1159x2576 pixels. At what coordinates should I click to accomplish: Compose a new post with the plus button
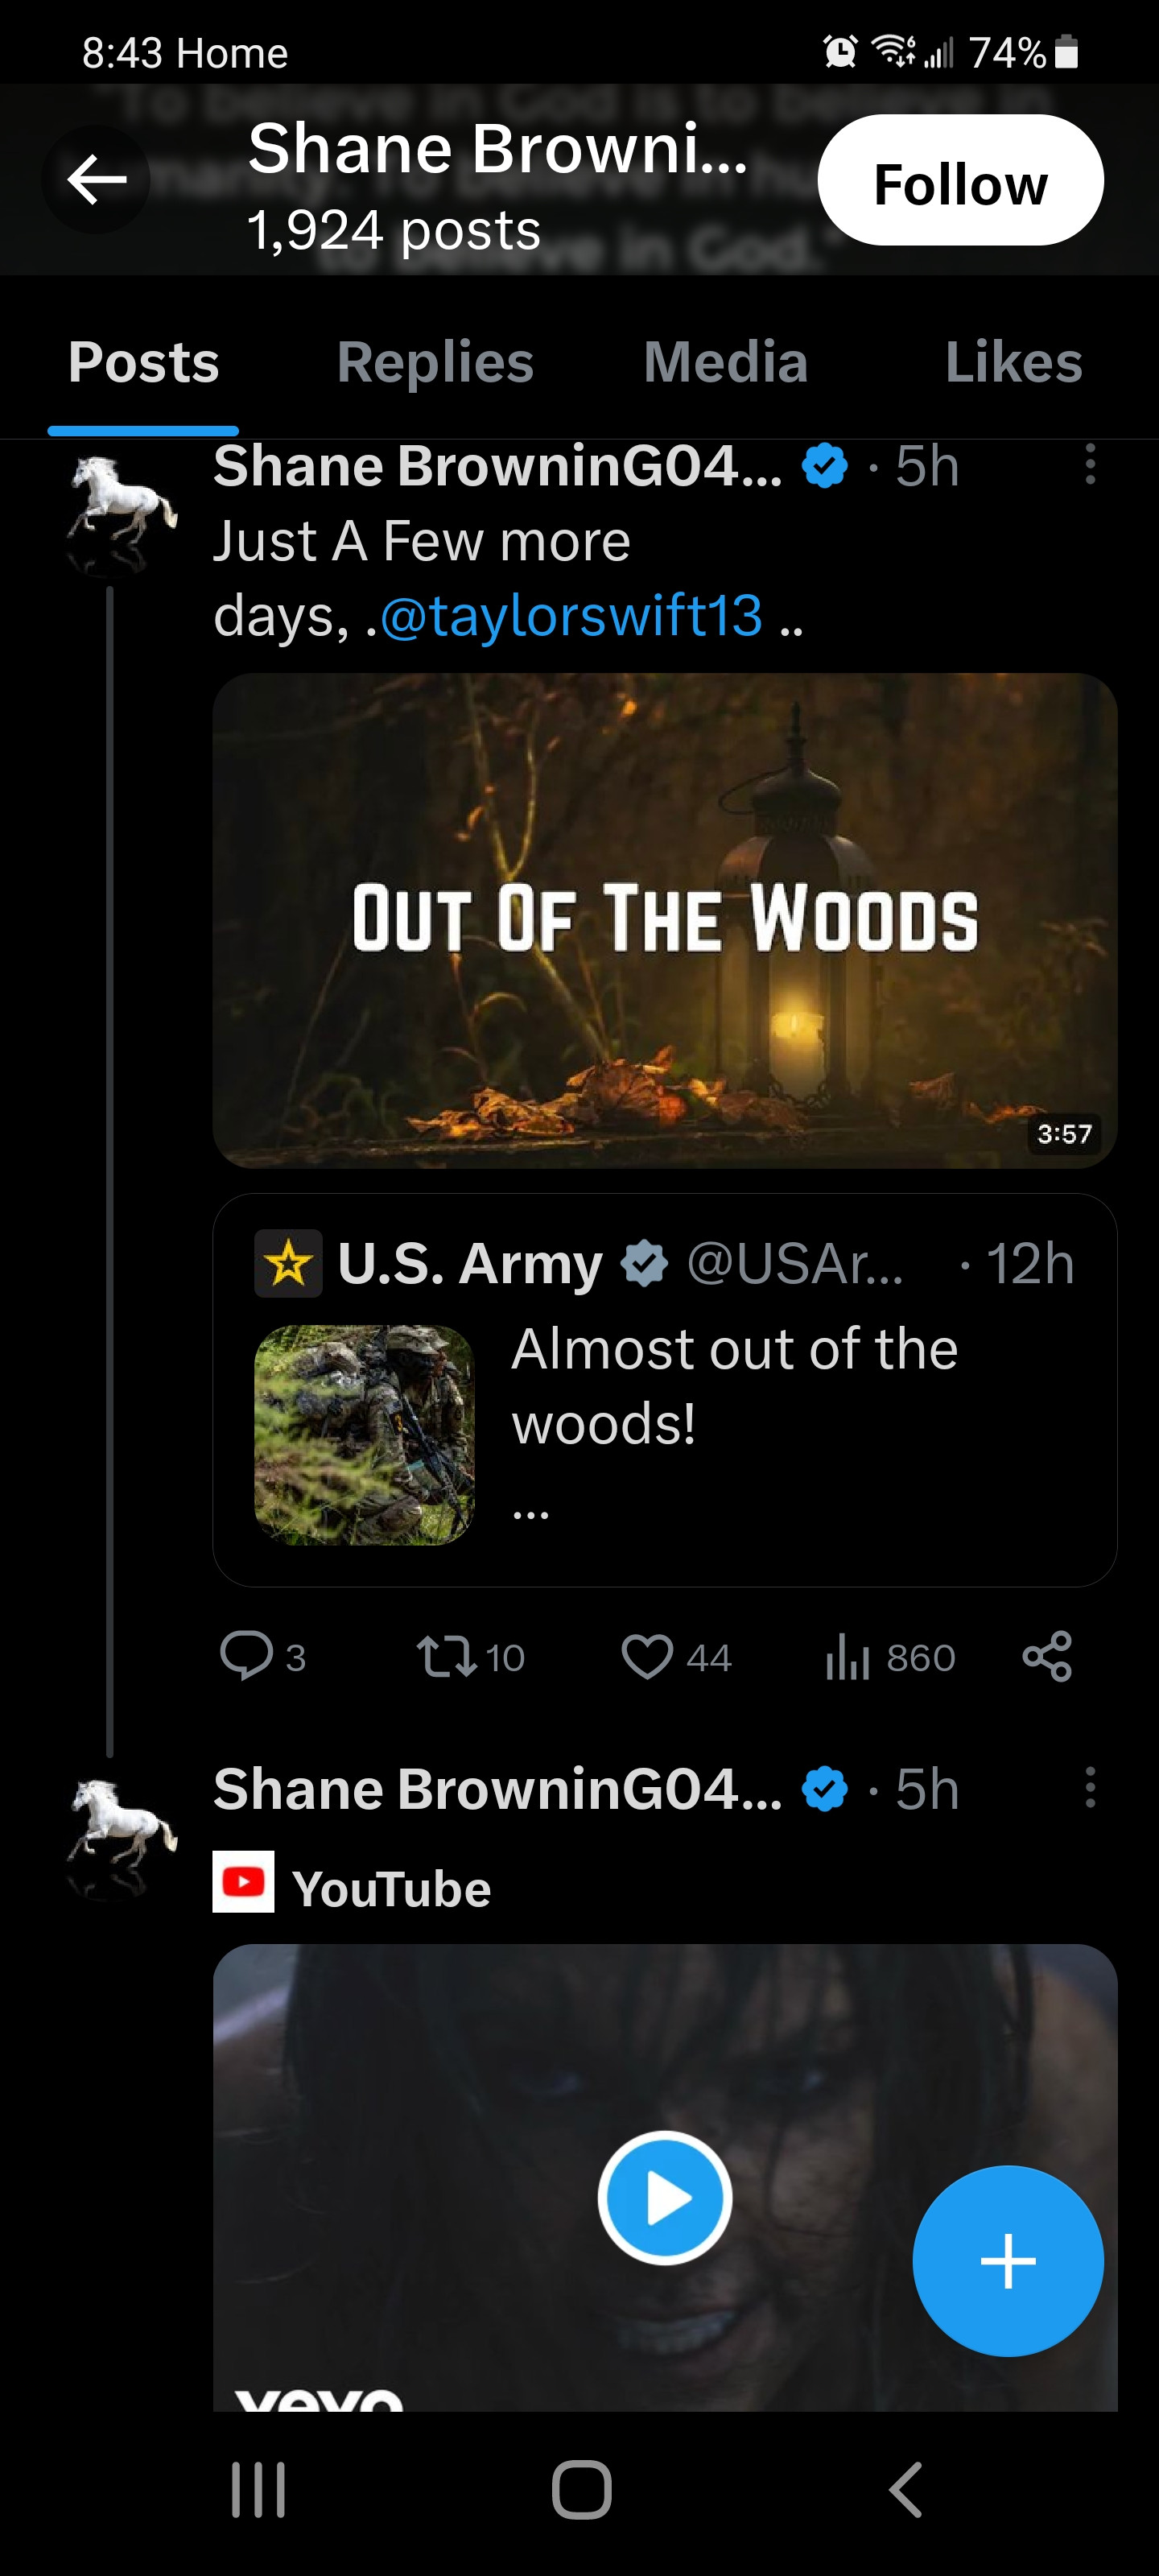coord(1007,2261)
